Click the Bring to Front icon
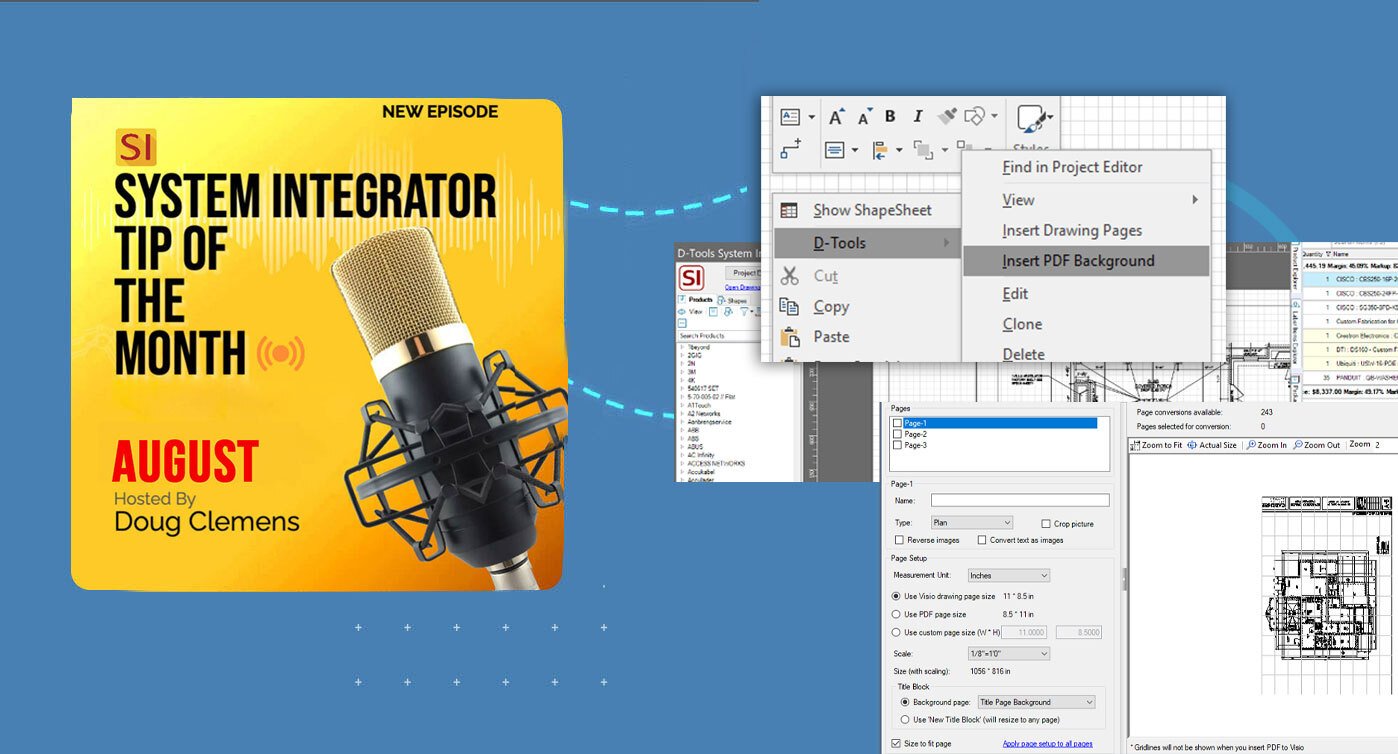 pyautogui.click(x=922, y=150)
